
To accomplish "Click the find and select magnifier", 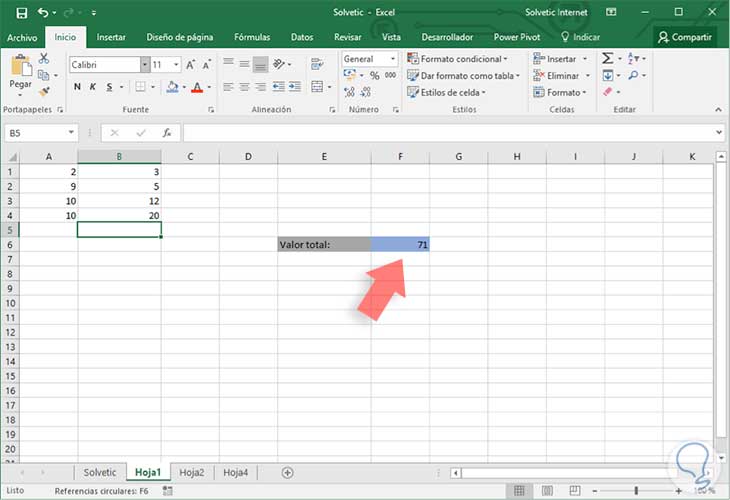I will (x=633, y=75).
